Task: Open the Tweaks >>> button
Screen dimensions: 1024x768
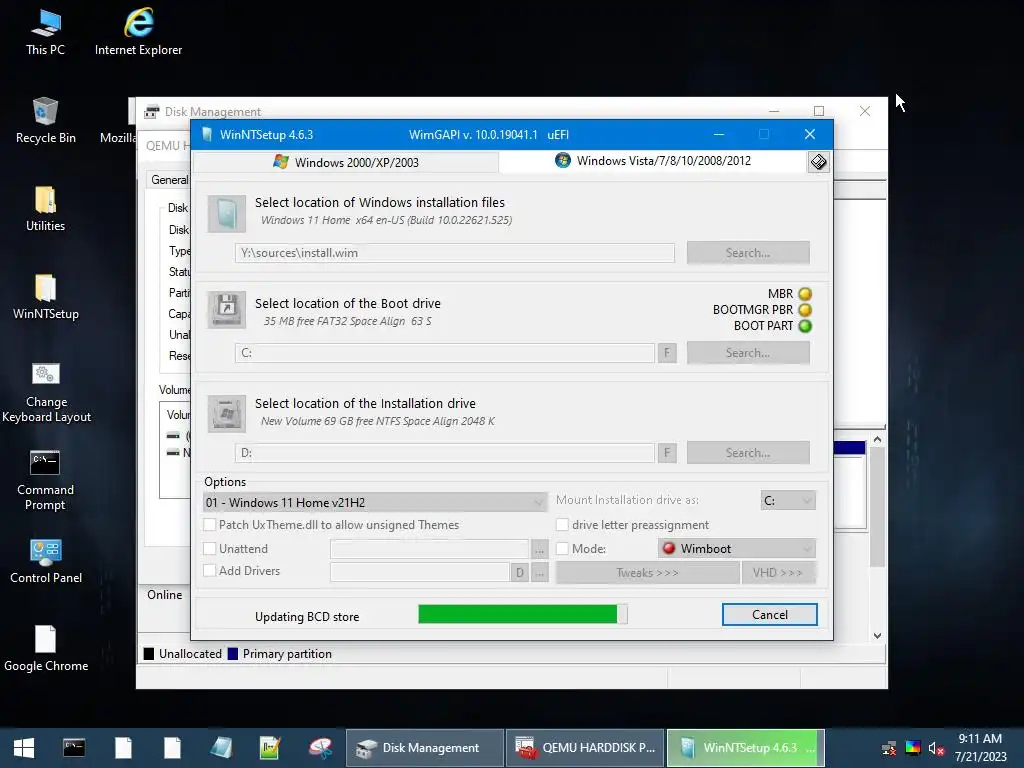Action: (x=647, y=573)
